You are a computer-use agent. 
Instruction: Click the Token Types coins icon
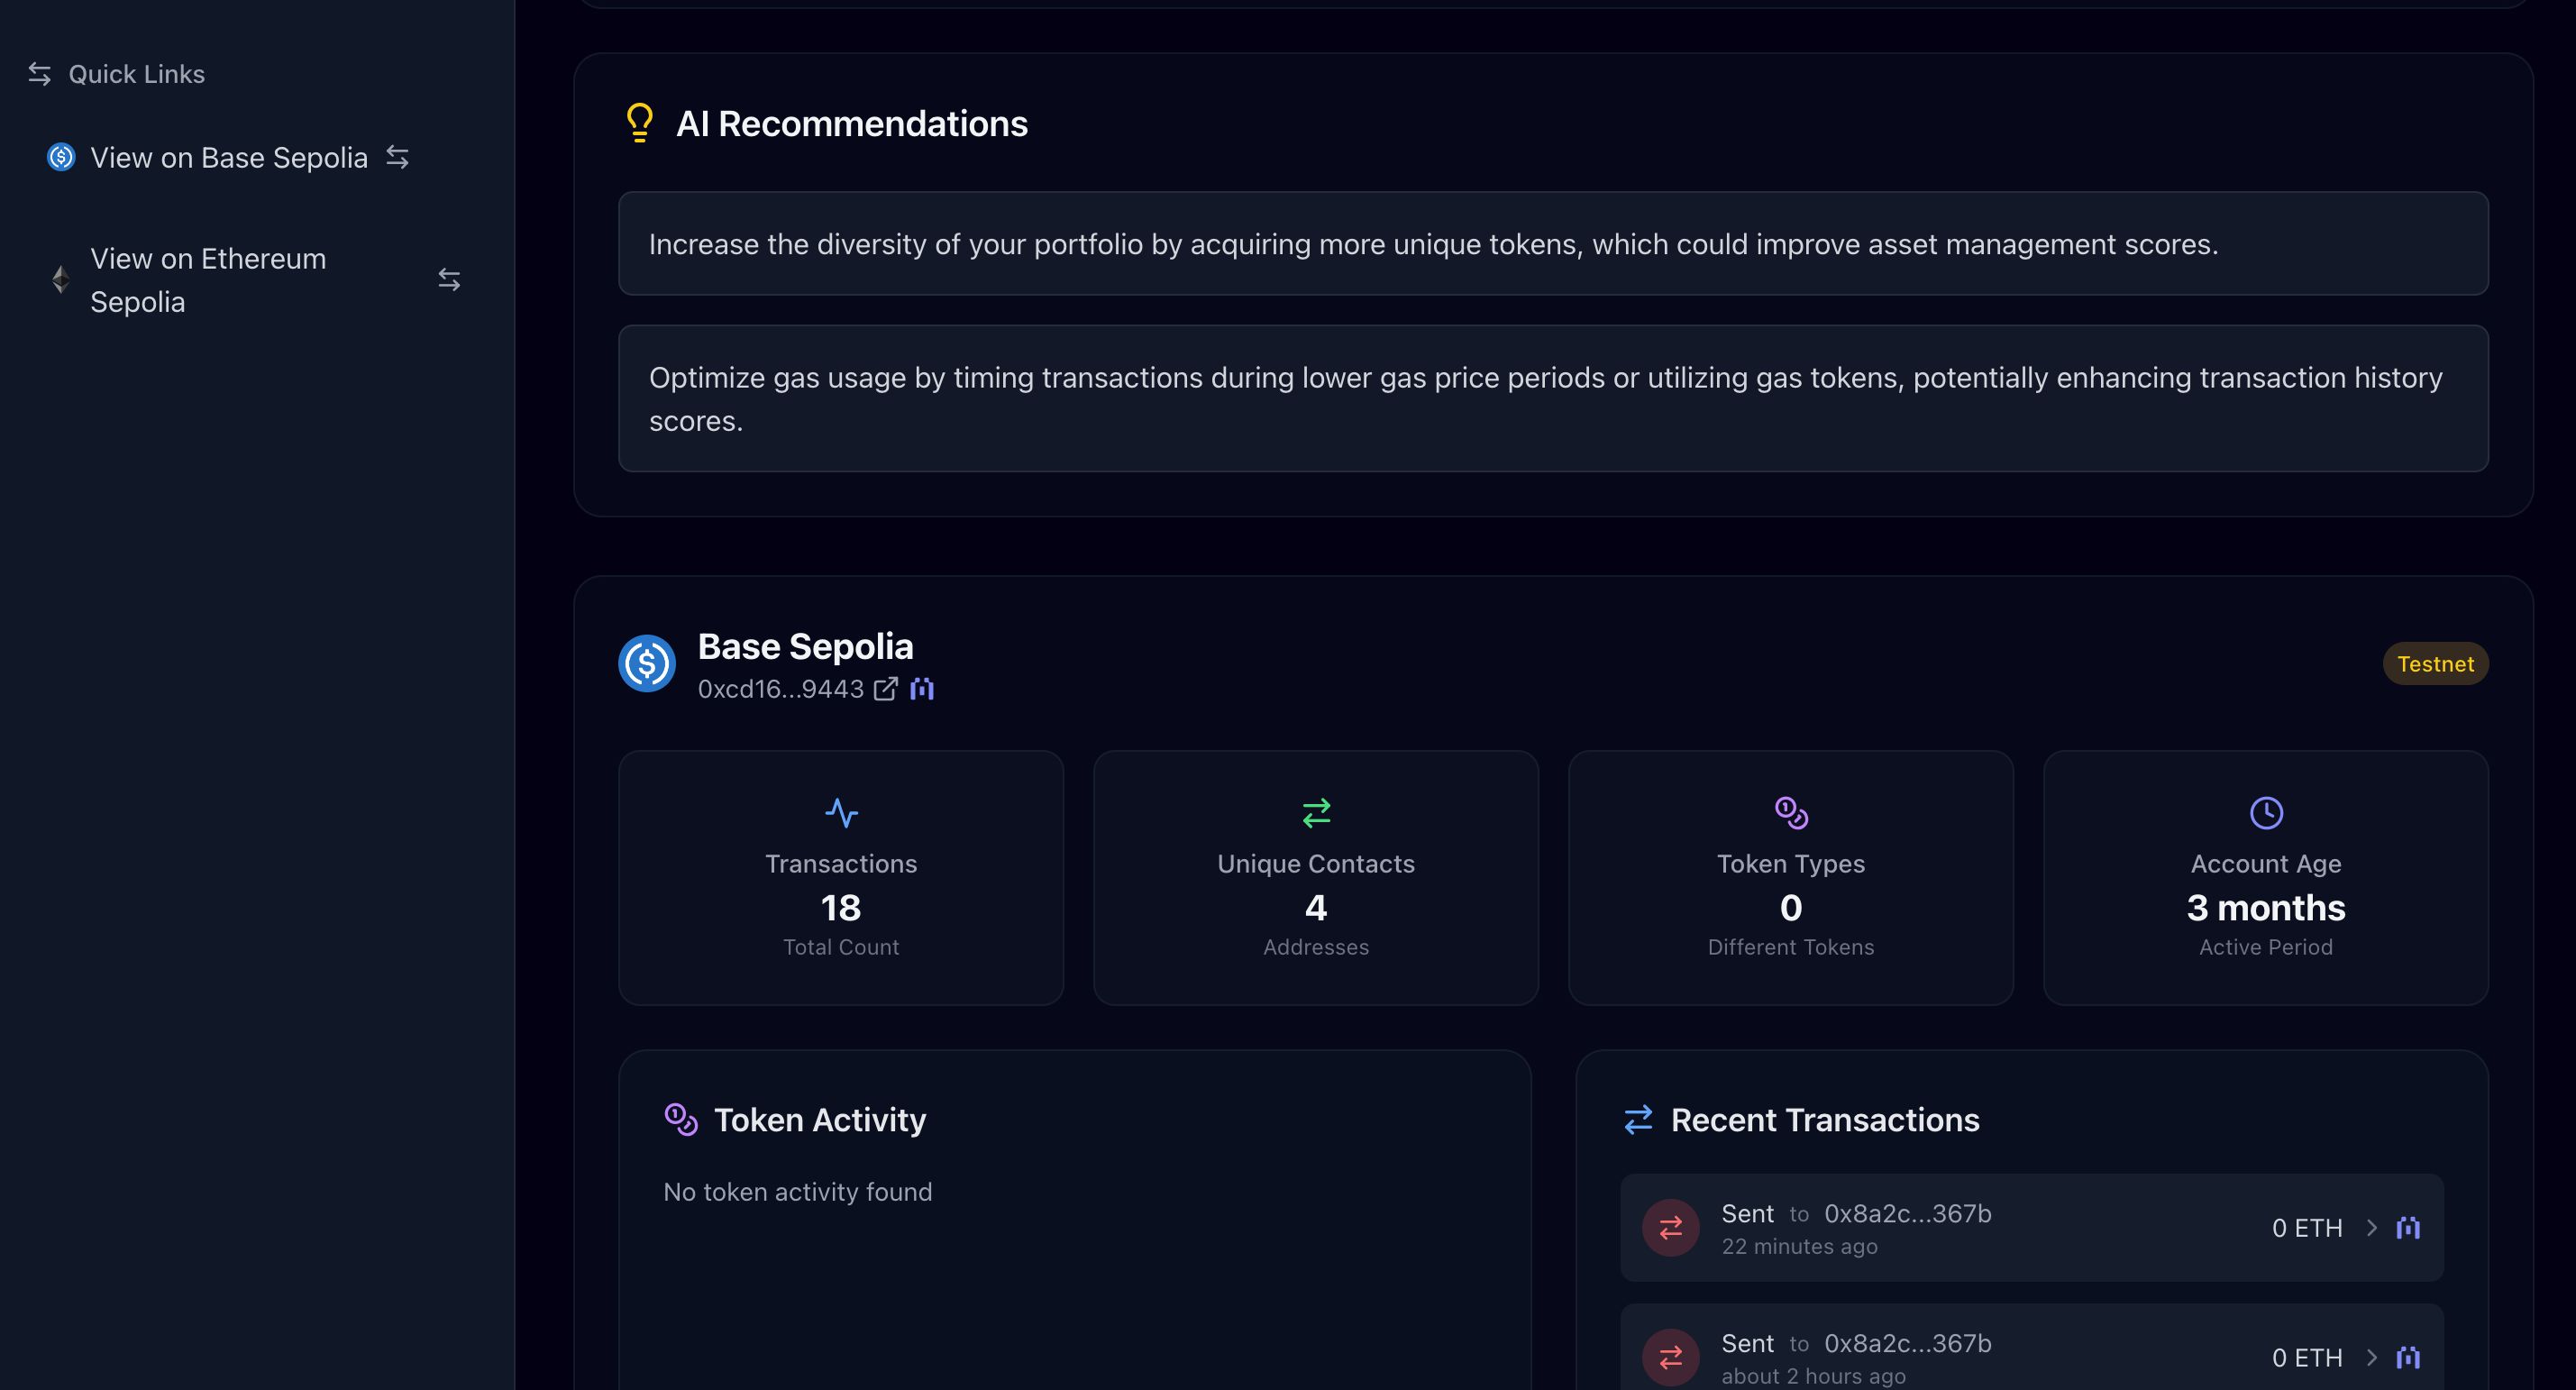click(1791, 813)
